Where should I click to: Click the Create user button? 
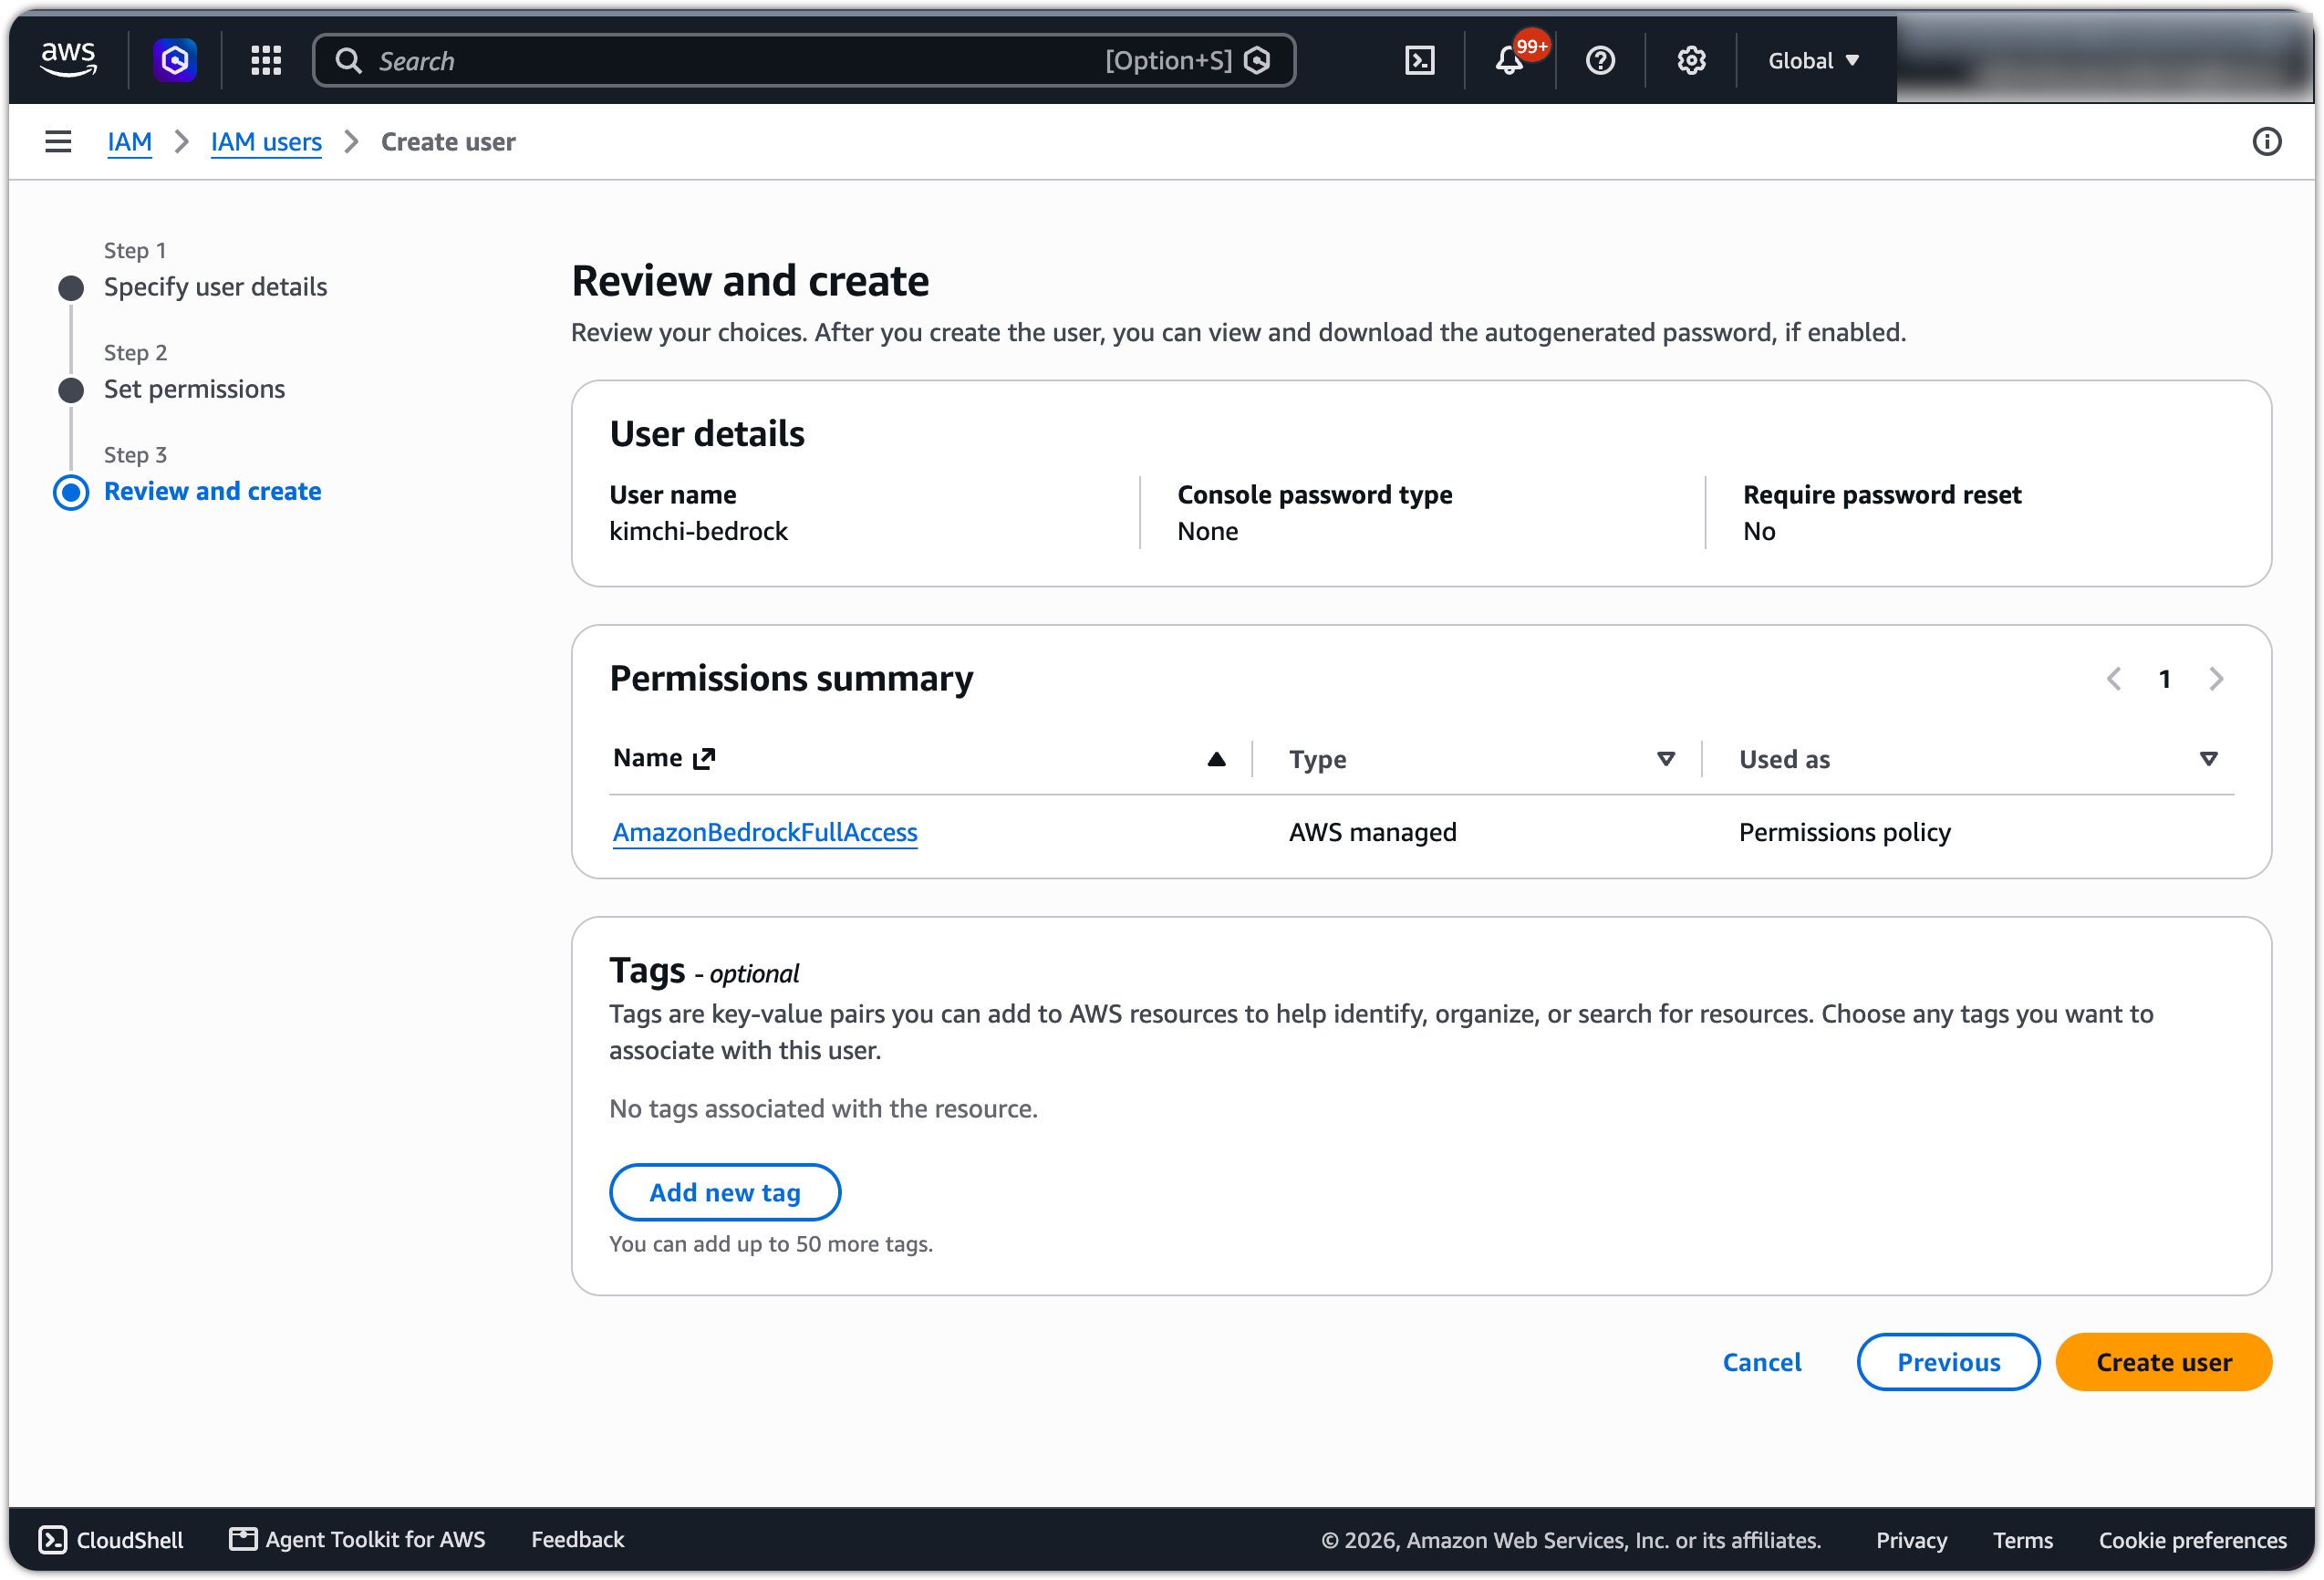(x=2163, y=1362)
